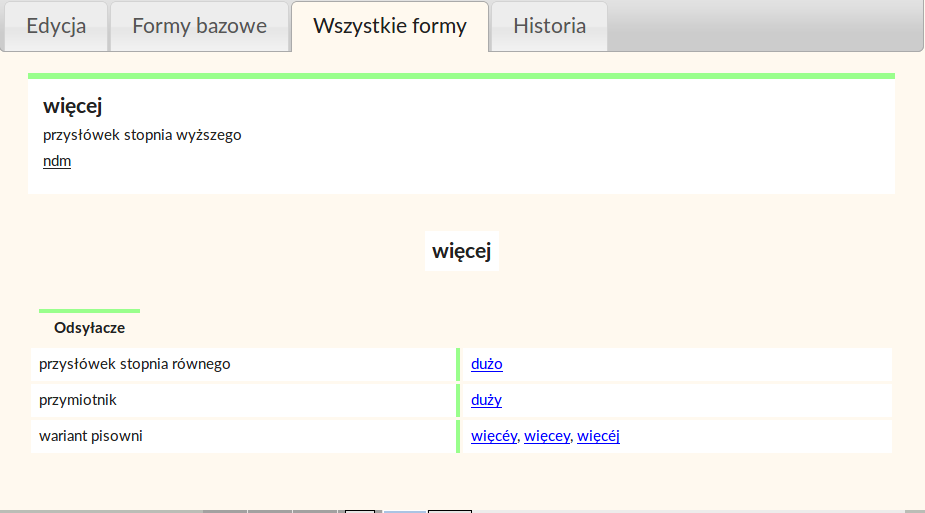Click empty tab bar area beside Historia

(x=764, y=26)
